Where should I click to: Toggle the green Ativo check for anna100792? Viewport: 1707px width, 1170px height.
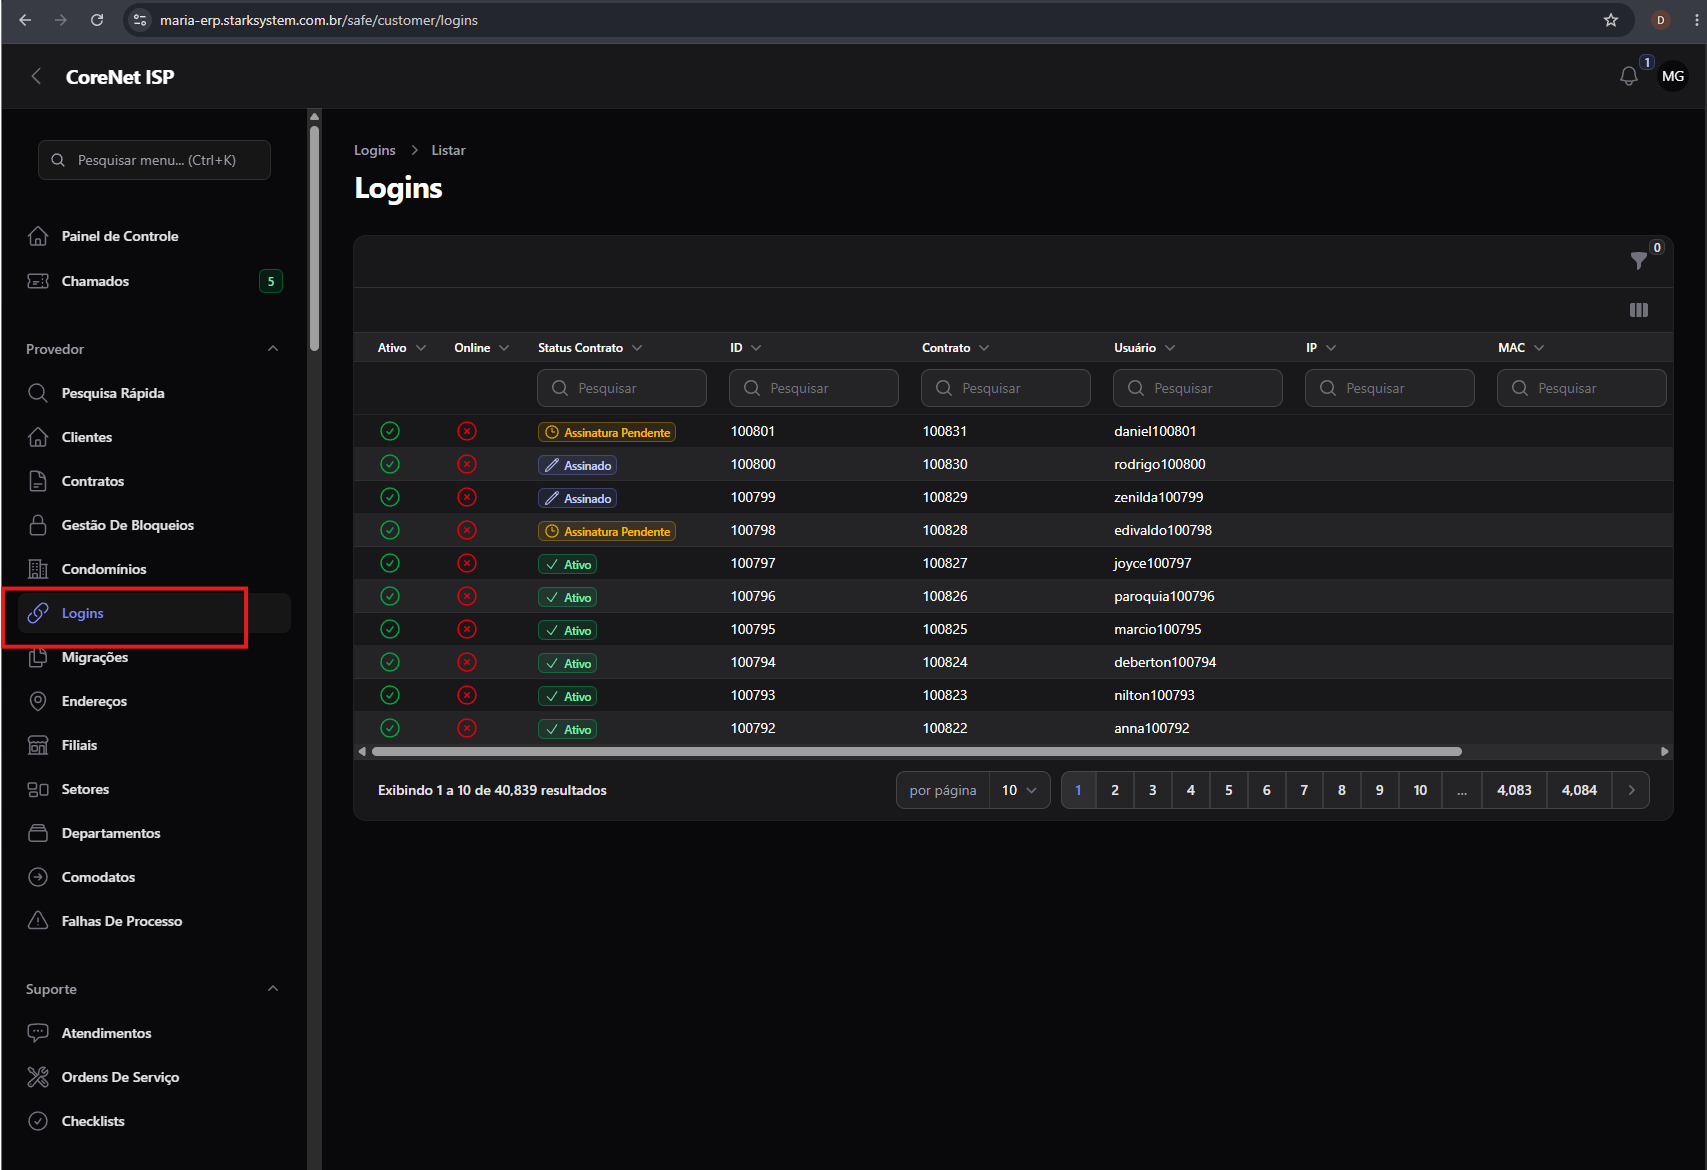pyautogui.click(x=390, y=728)
